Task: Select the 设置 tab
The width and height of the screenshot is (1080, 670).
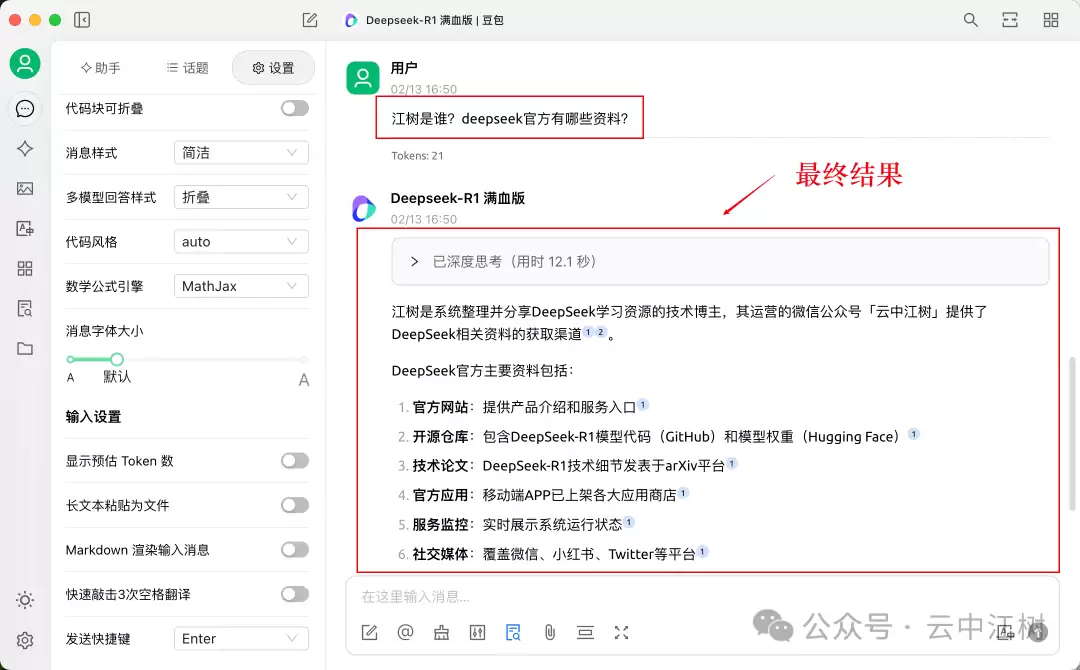Action: (x=273, y=67)
